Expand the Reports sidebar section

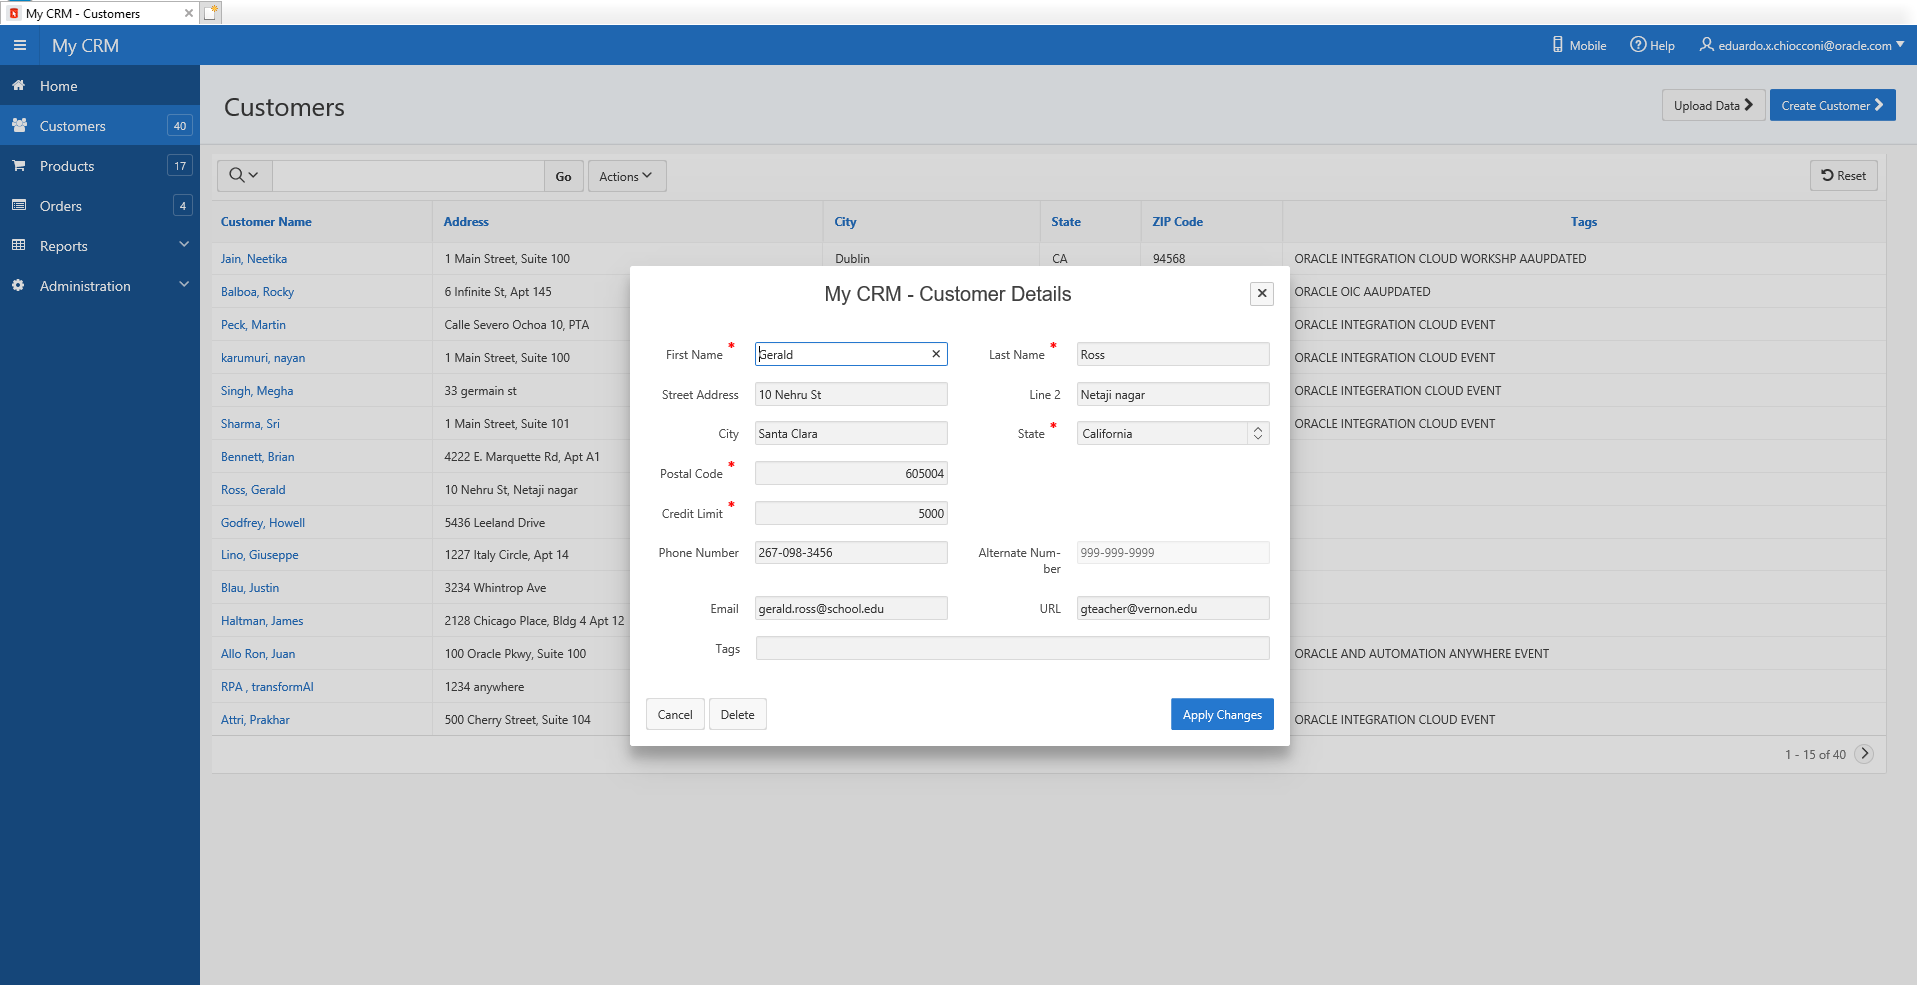(183, 245)
